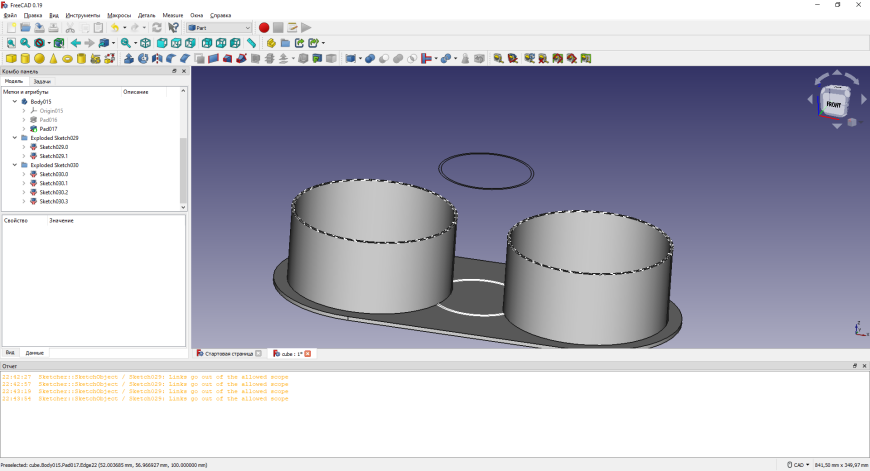Create a torus primitive solid
This screenshot has width=870, height=471.
(x=67, y=58)
